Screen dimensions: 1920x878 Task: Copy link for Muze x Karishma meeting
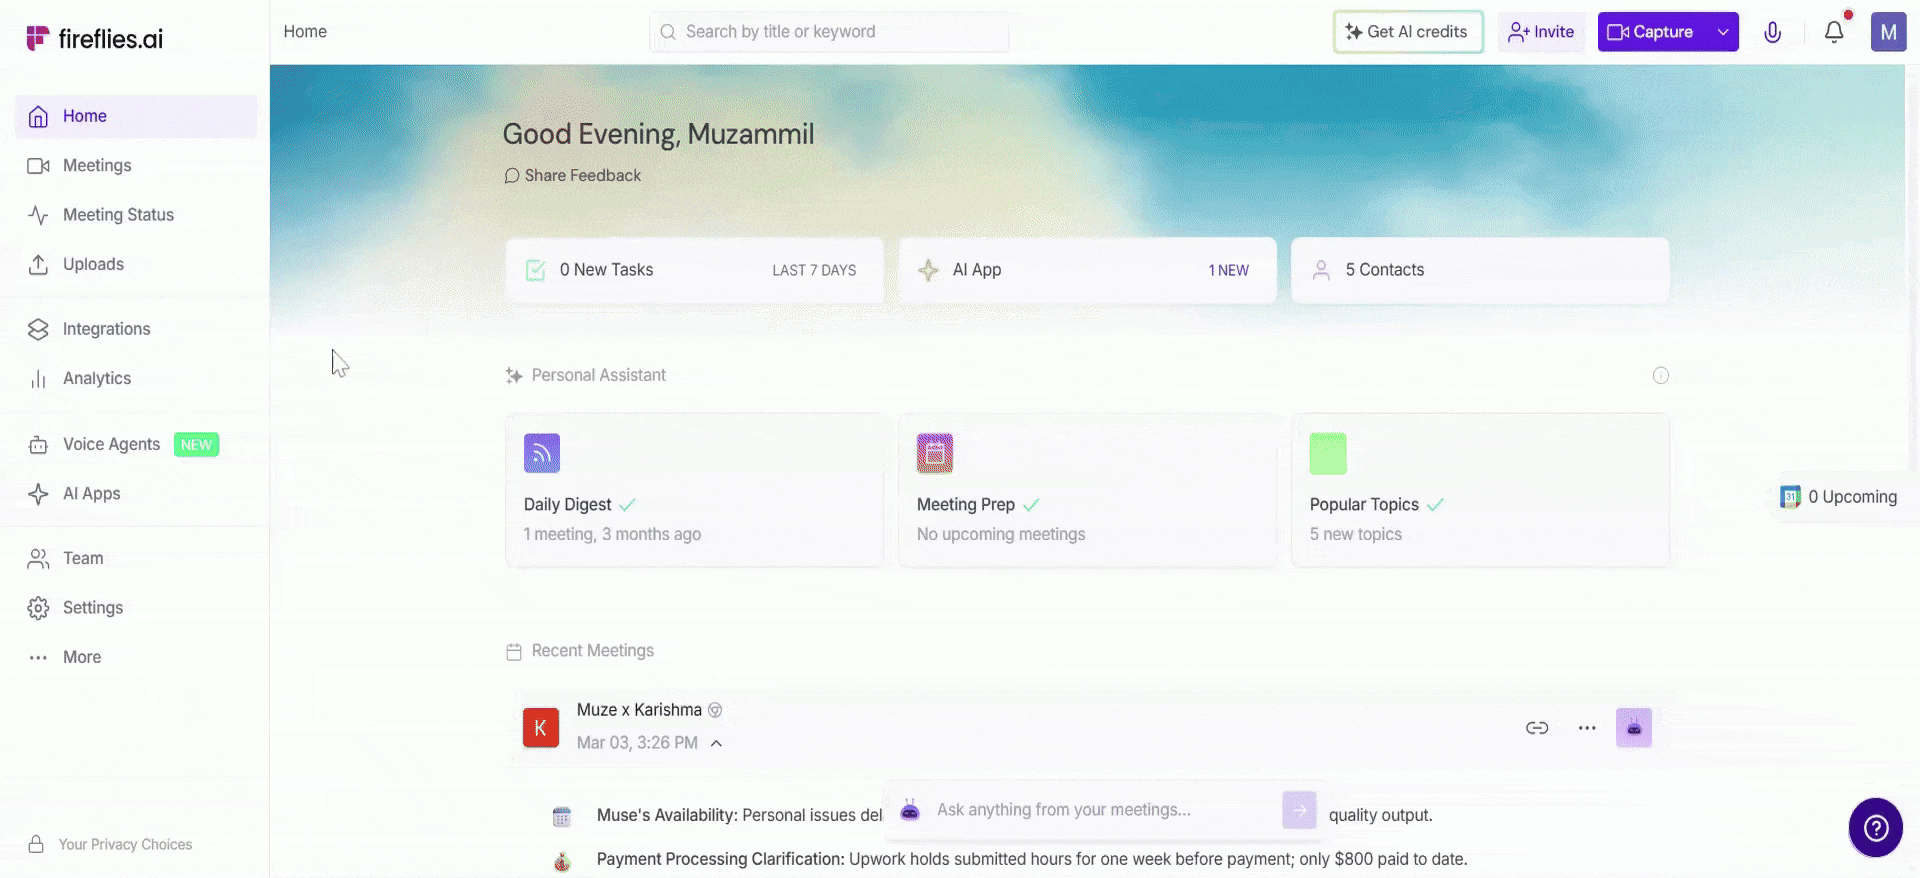tap(1537, 728)
